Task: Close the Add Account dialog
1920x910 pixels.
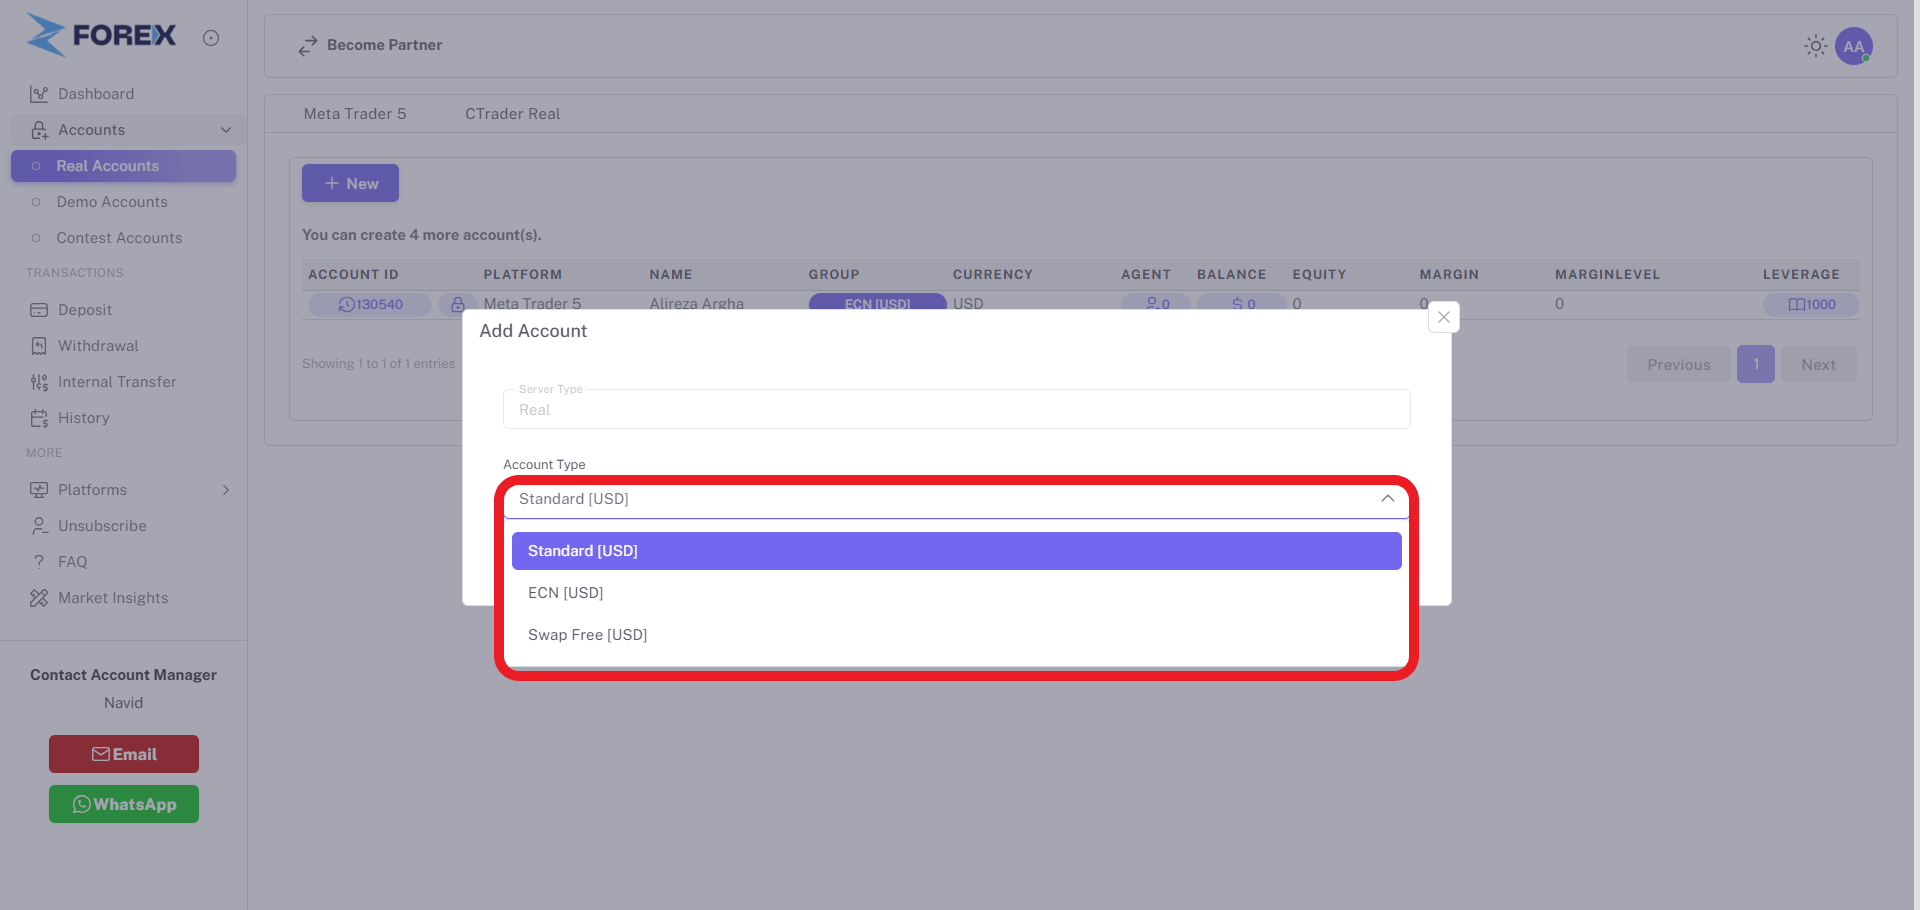Action: coord(1443,317)
